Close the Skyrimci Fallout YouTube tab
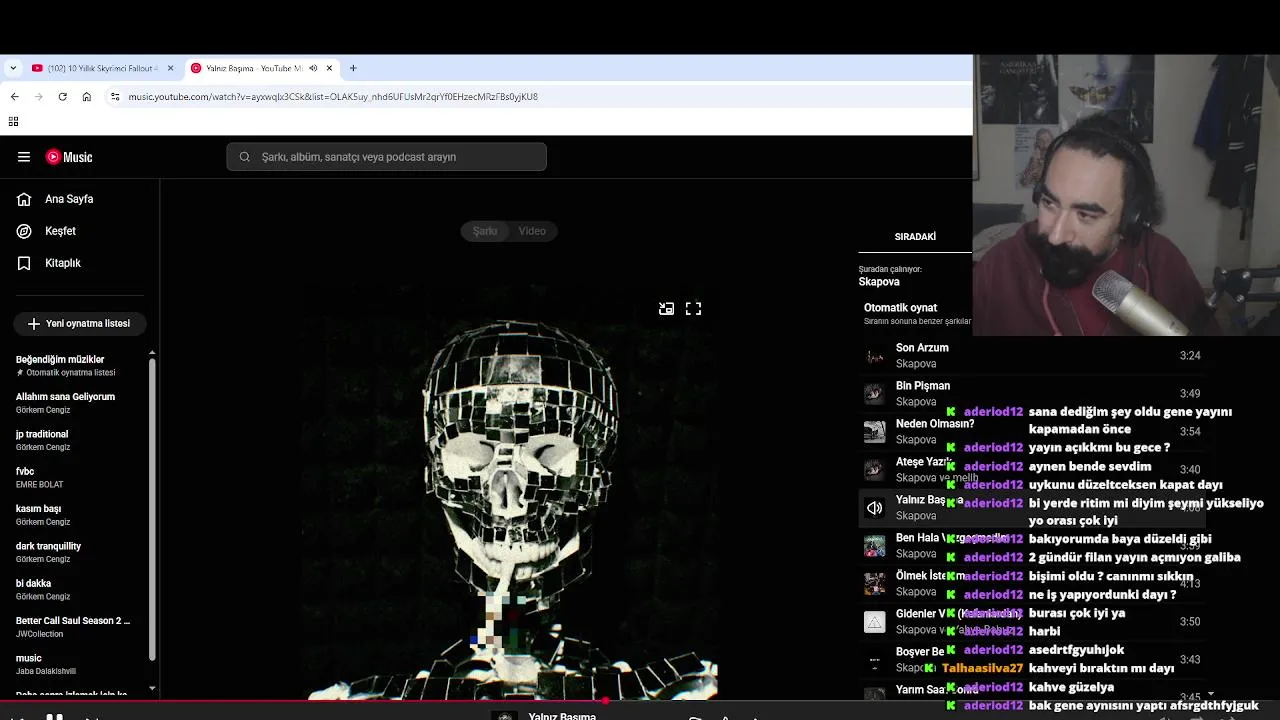 click(170, 68)
